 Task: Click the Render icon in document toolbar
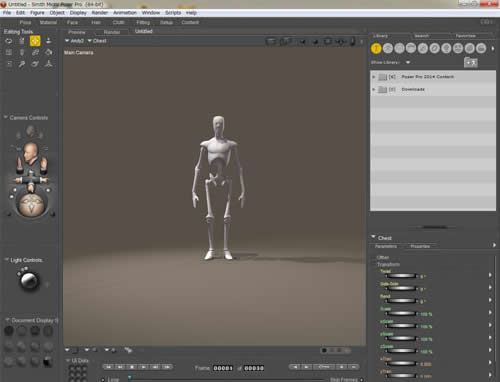click(272, 41)
